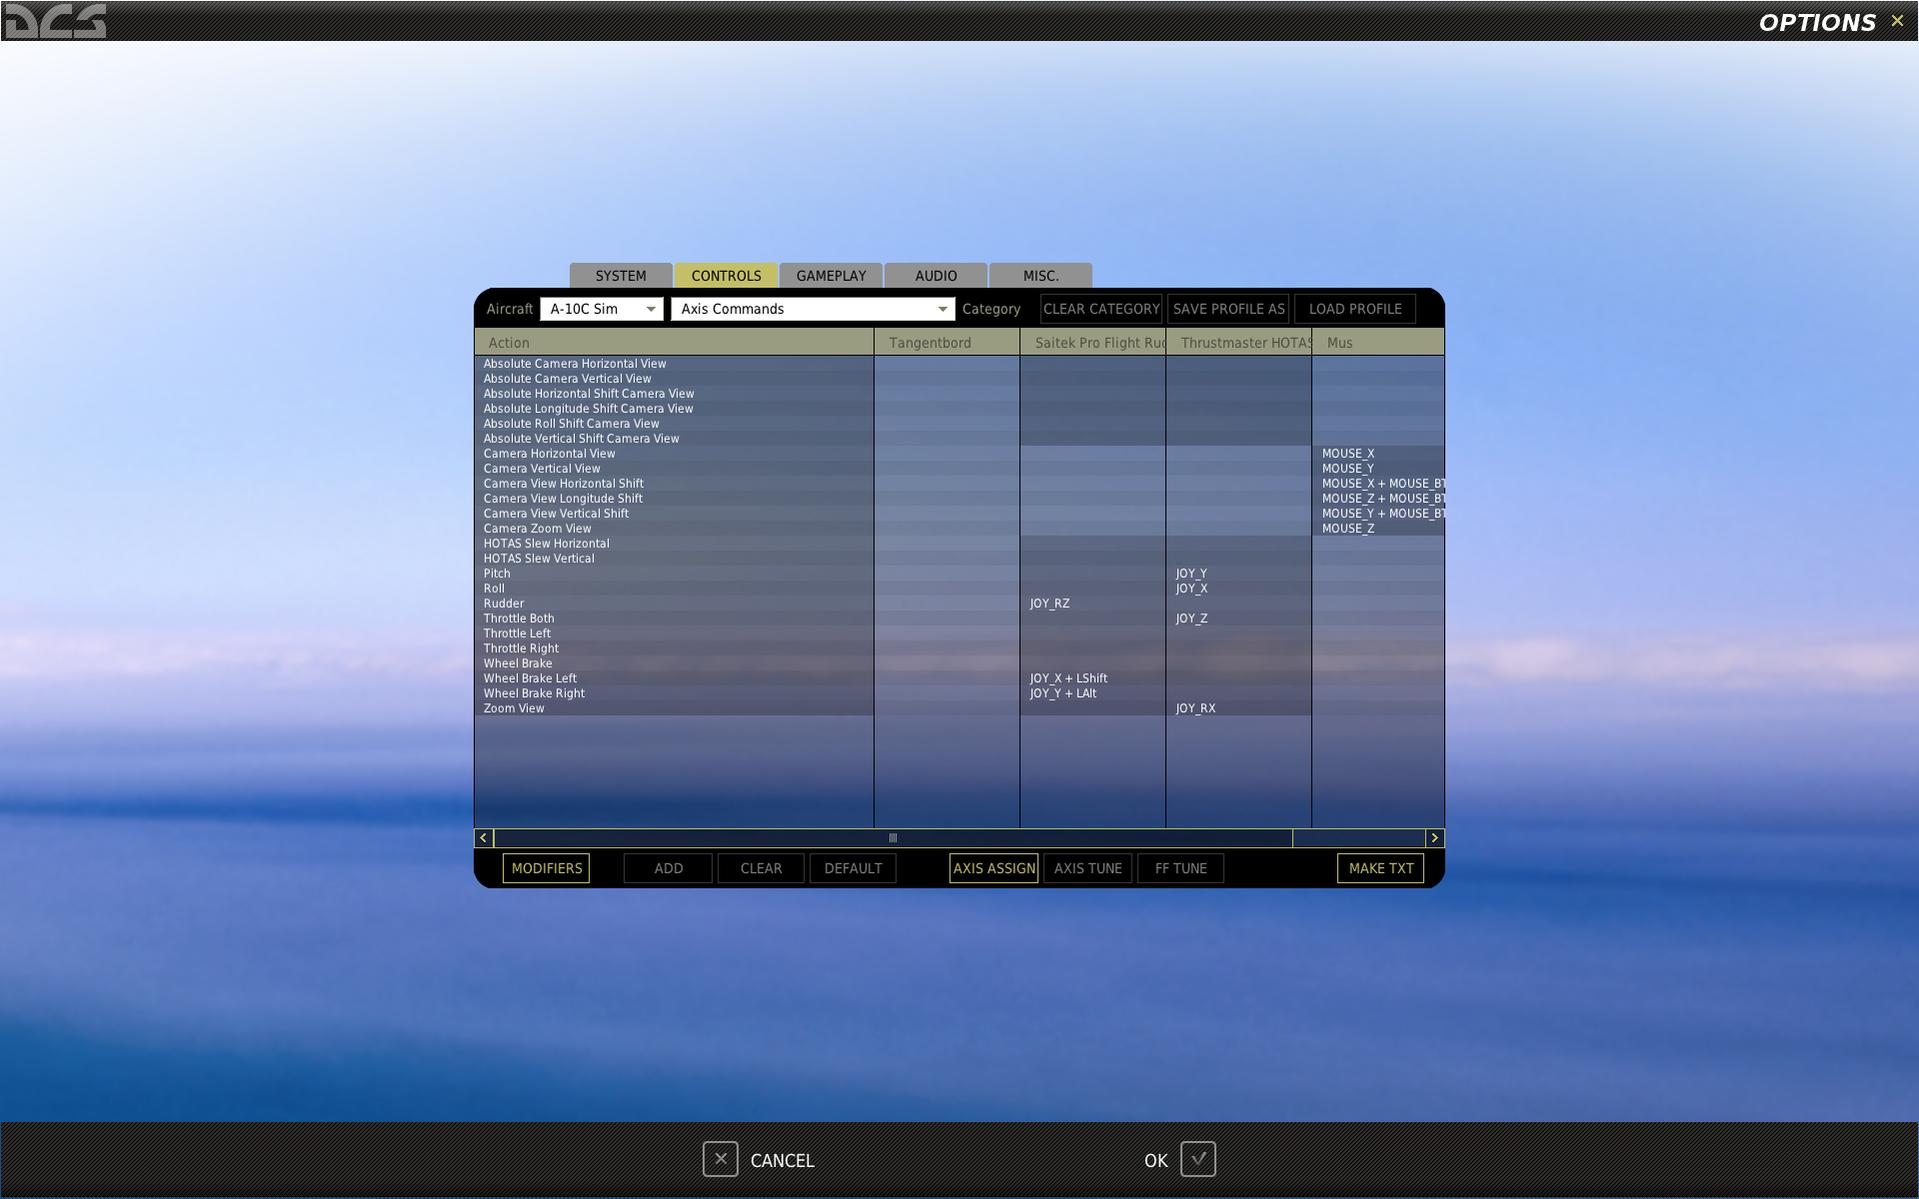Open the MISC. tab
Viewport: 1919px width, 1199px height.
pos(1041,275)
